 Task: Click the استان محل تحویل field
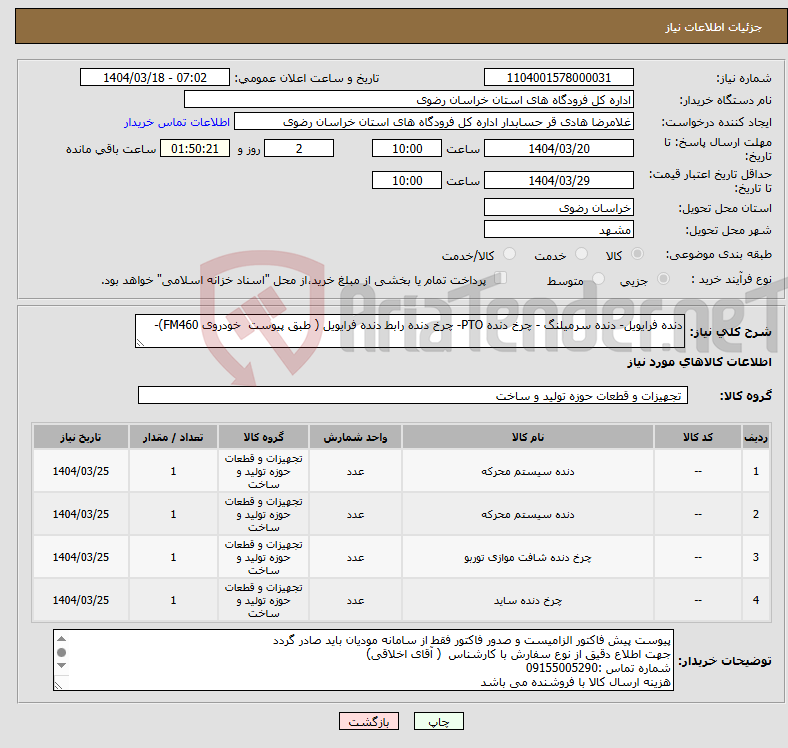tap(558, 207)
